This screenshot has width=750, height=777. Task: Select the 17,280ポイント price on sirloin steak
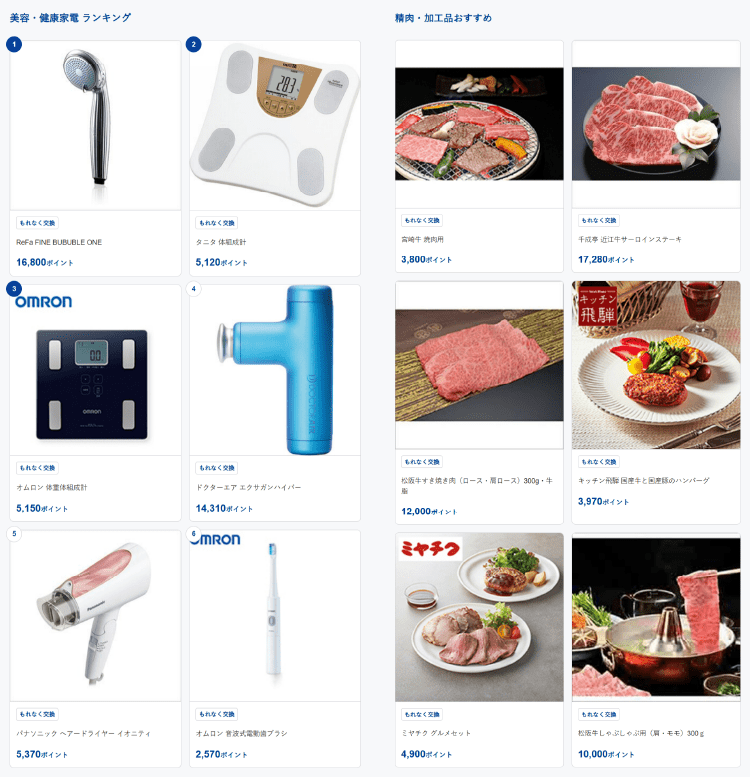(x=606, y=259)
